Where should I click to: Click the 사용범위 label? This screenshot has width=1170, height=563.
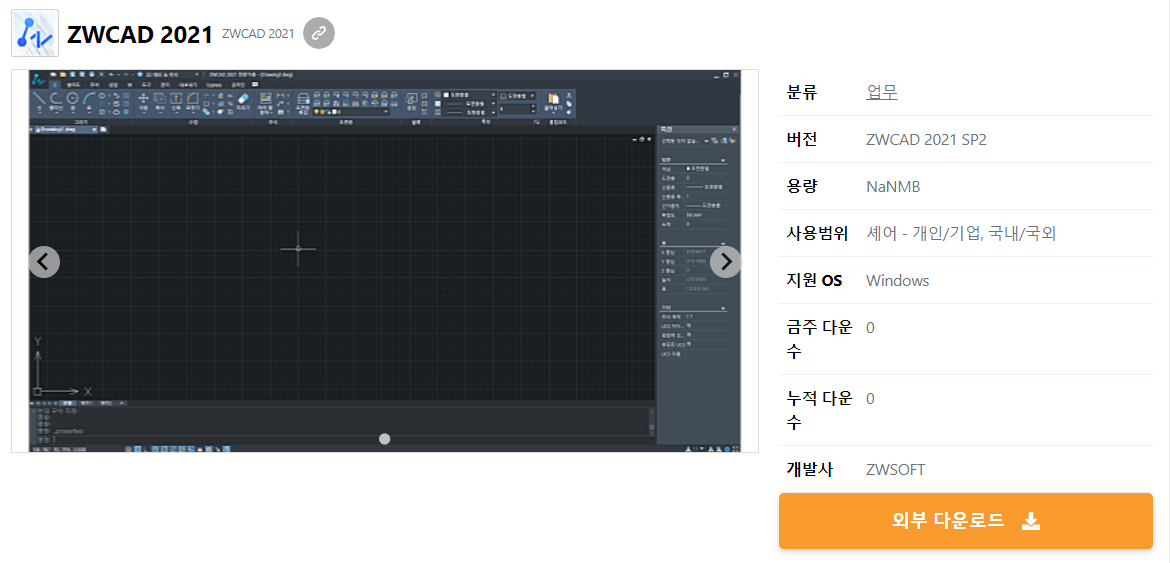pyautogui.click(x=818, y=233)
